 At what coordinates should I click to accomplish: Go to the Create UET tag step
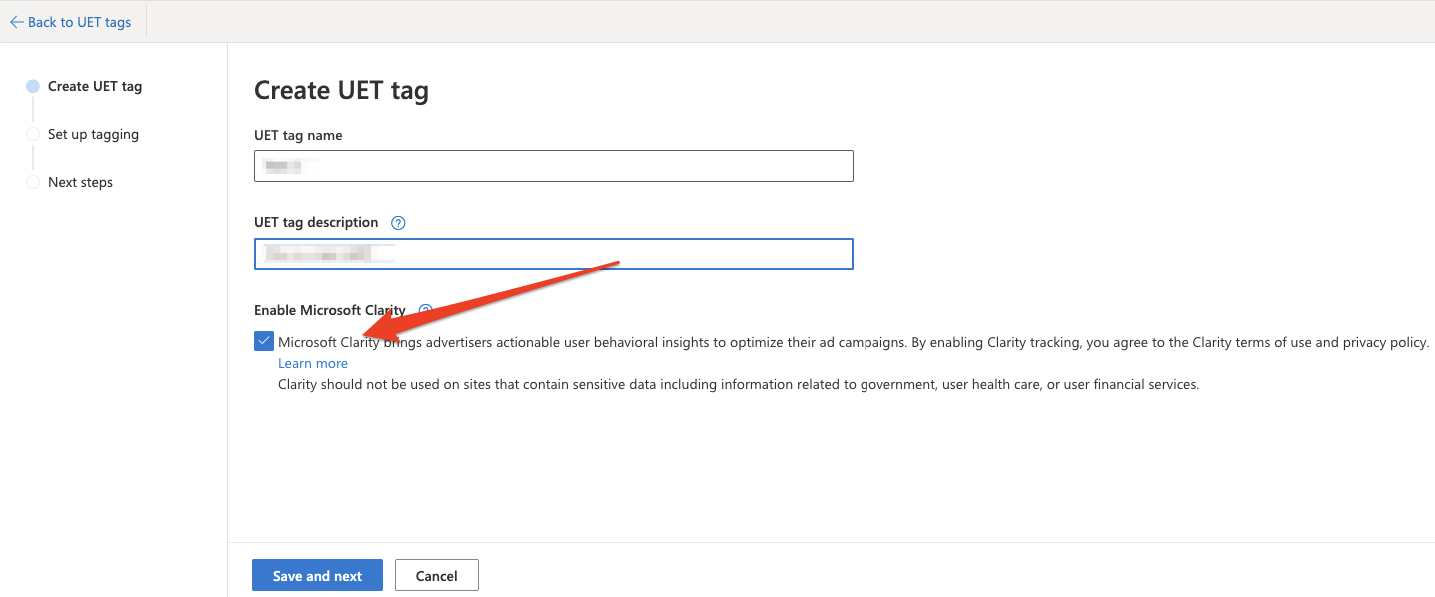pyautogui.click(x=95, y=86)
